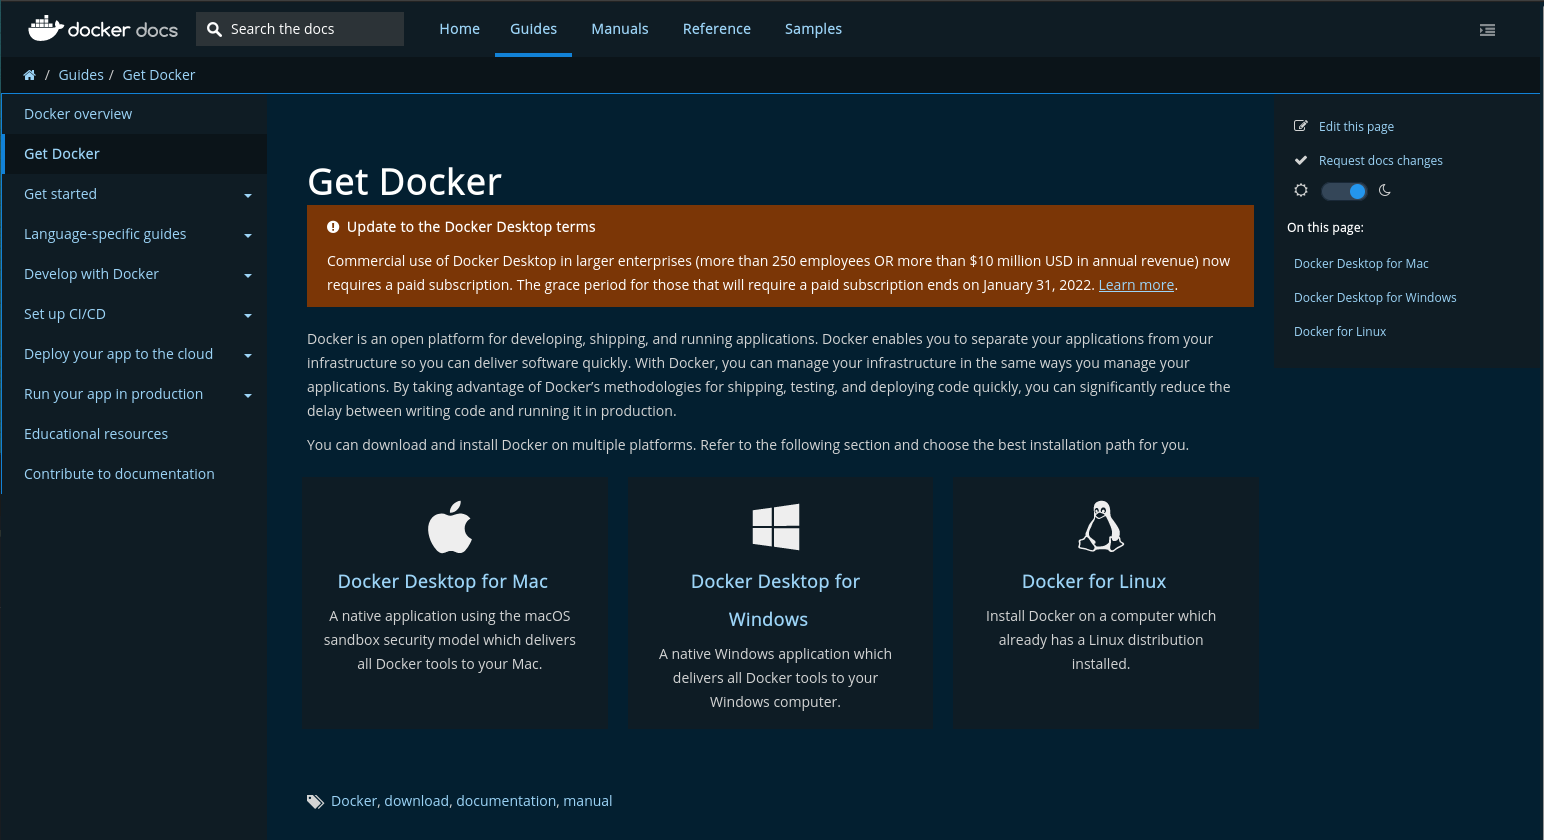Expand Language-specific guides section
The height and width of the screenshot is (840, 1544).
pos(248,235)
